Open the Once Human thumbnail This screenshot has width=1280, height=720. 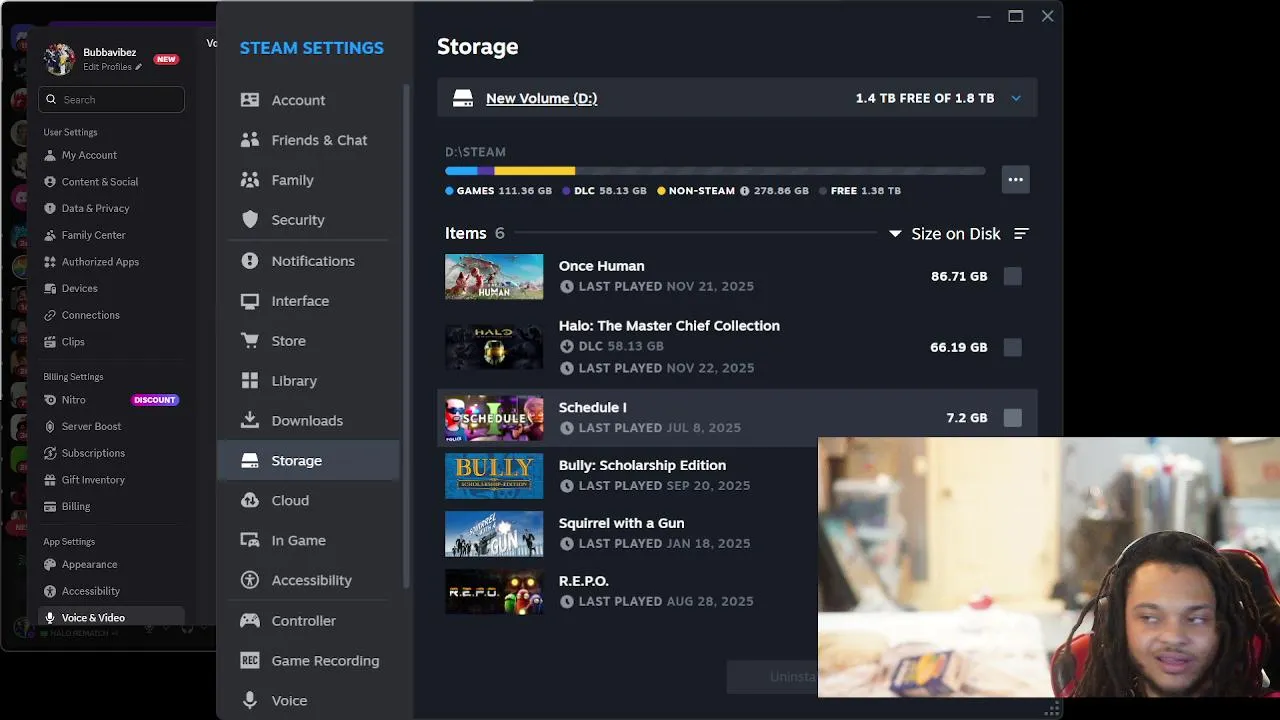pos(494,276)
